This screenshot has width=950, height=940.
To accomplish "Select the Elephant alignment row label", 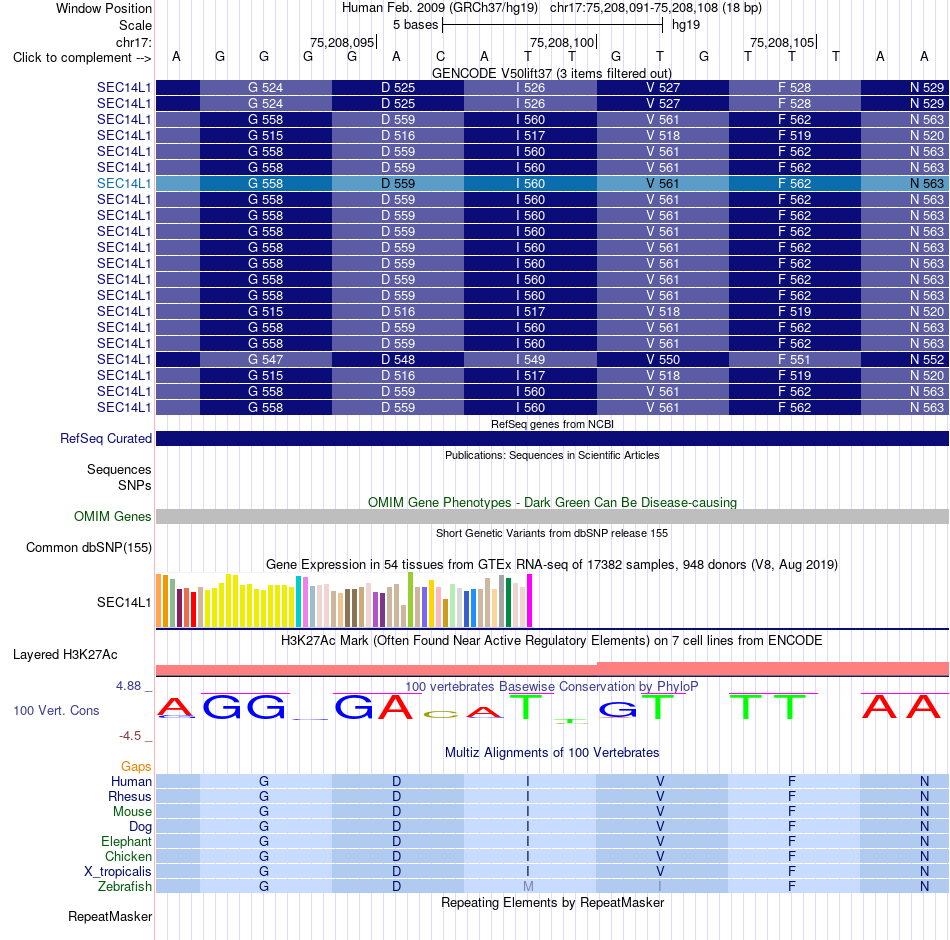I will [126, 841].
